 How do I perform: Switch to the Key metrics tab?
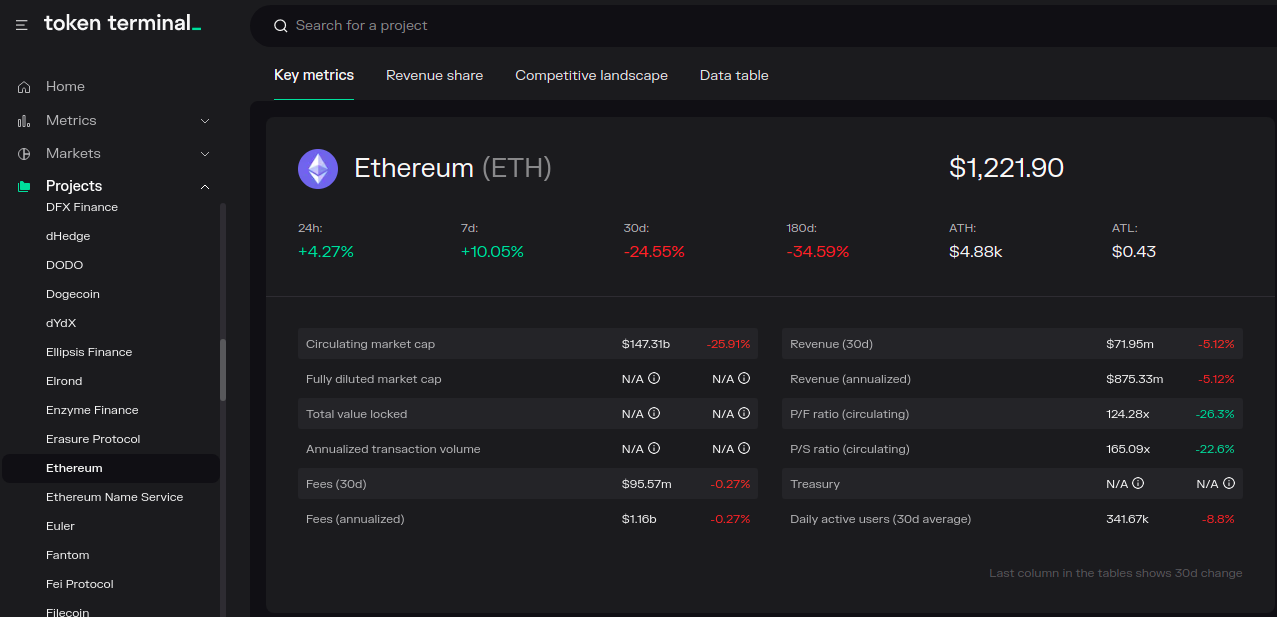coord(314,75)
